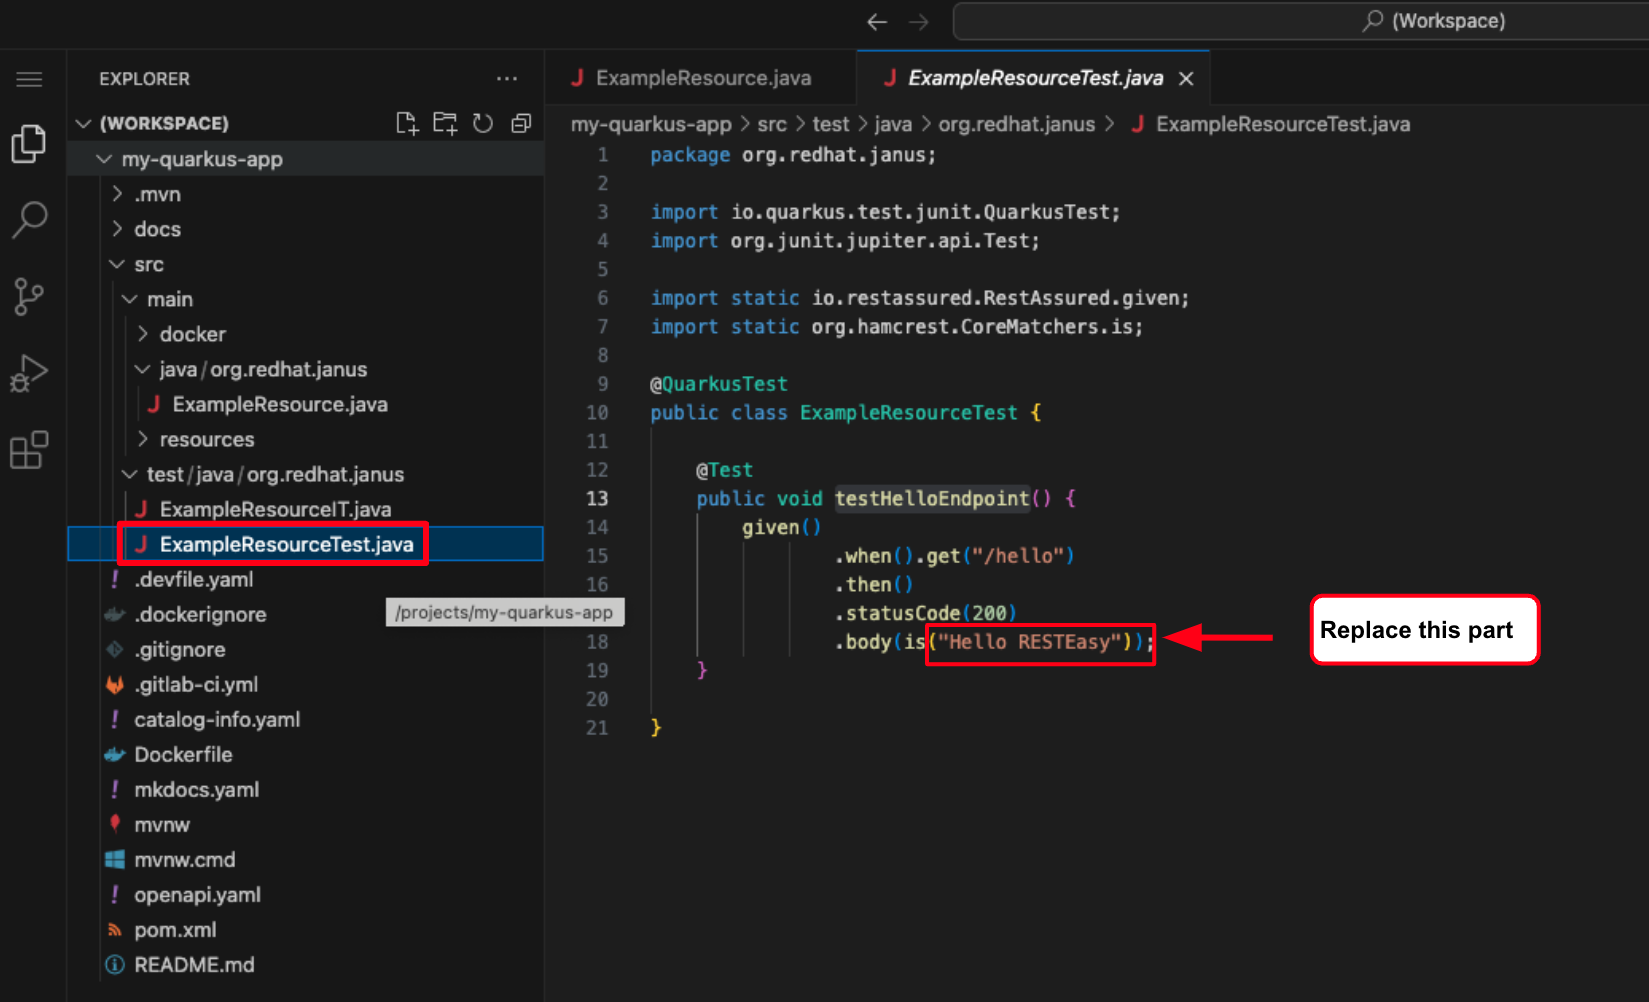The image size is (1649, 1002).
Task: Open the pom.xml file
Action: click(305, 929)
